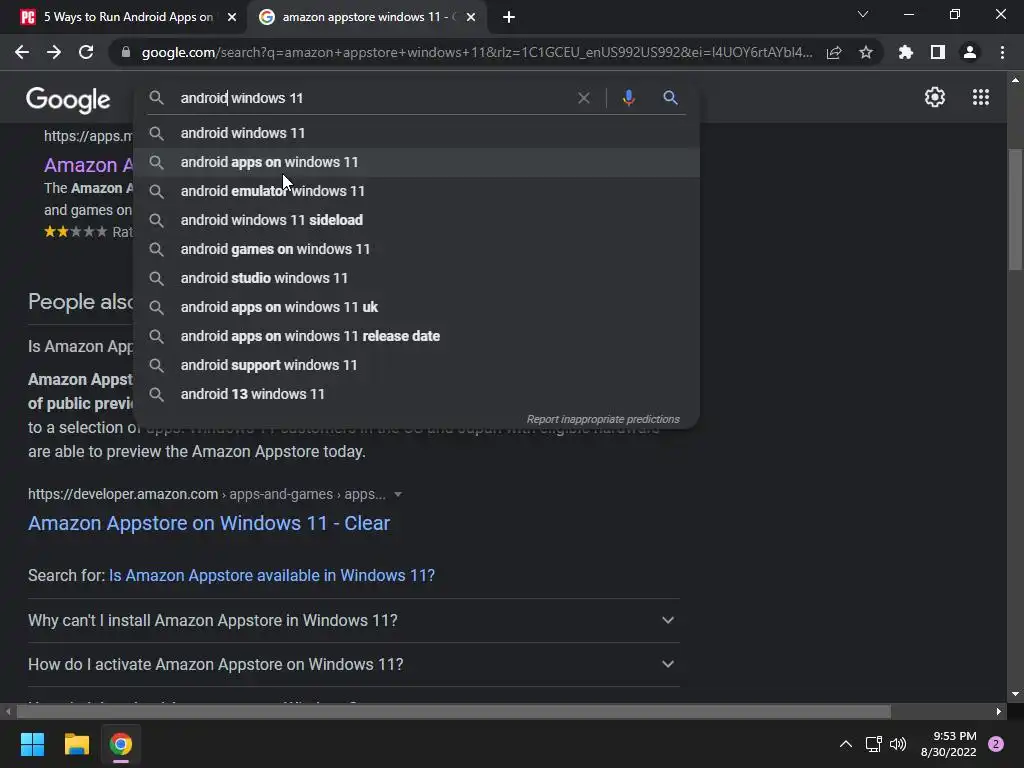Open the Chrome extensions puzzle icon
The image size is (1024, 768).
click(x=905, y=52)
